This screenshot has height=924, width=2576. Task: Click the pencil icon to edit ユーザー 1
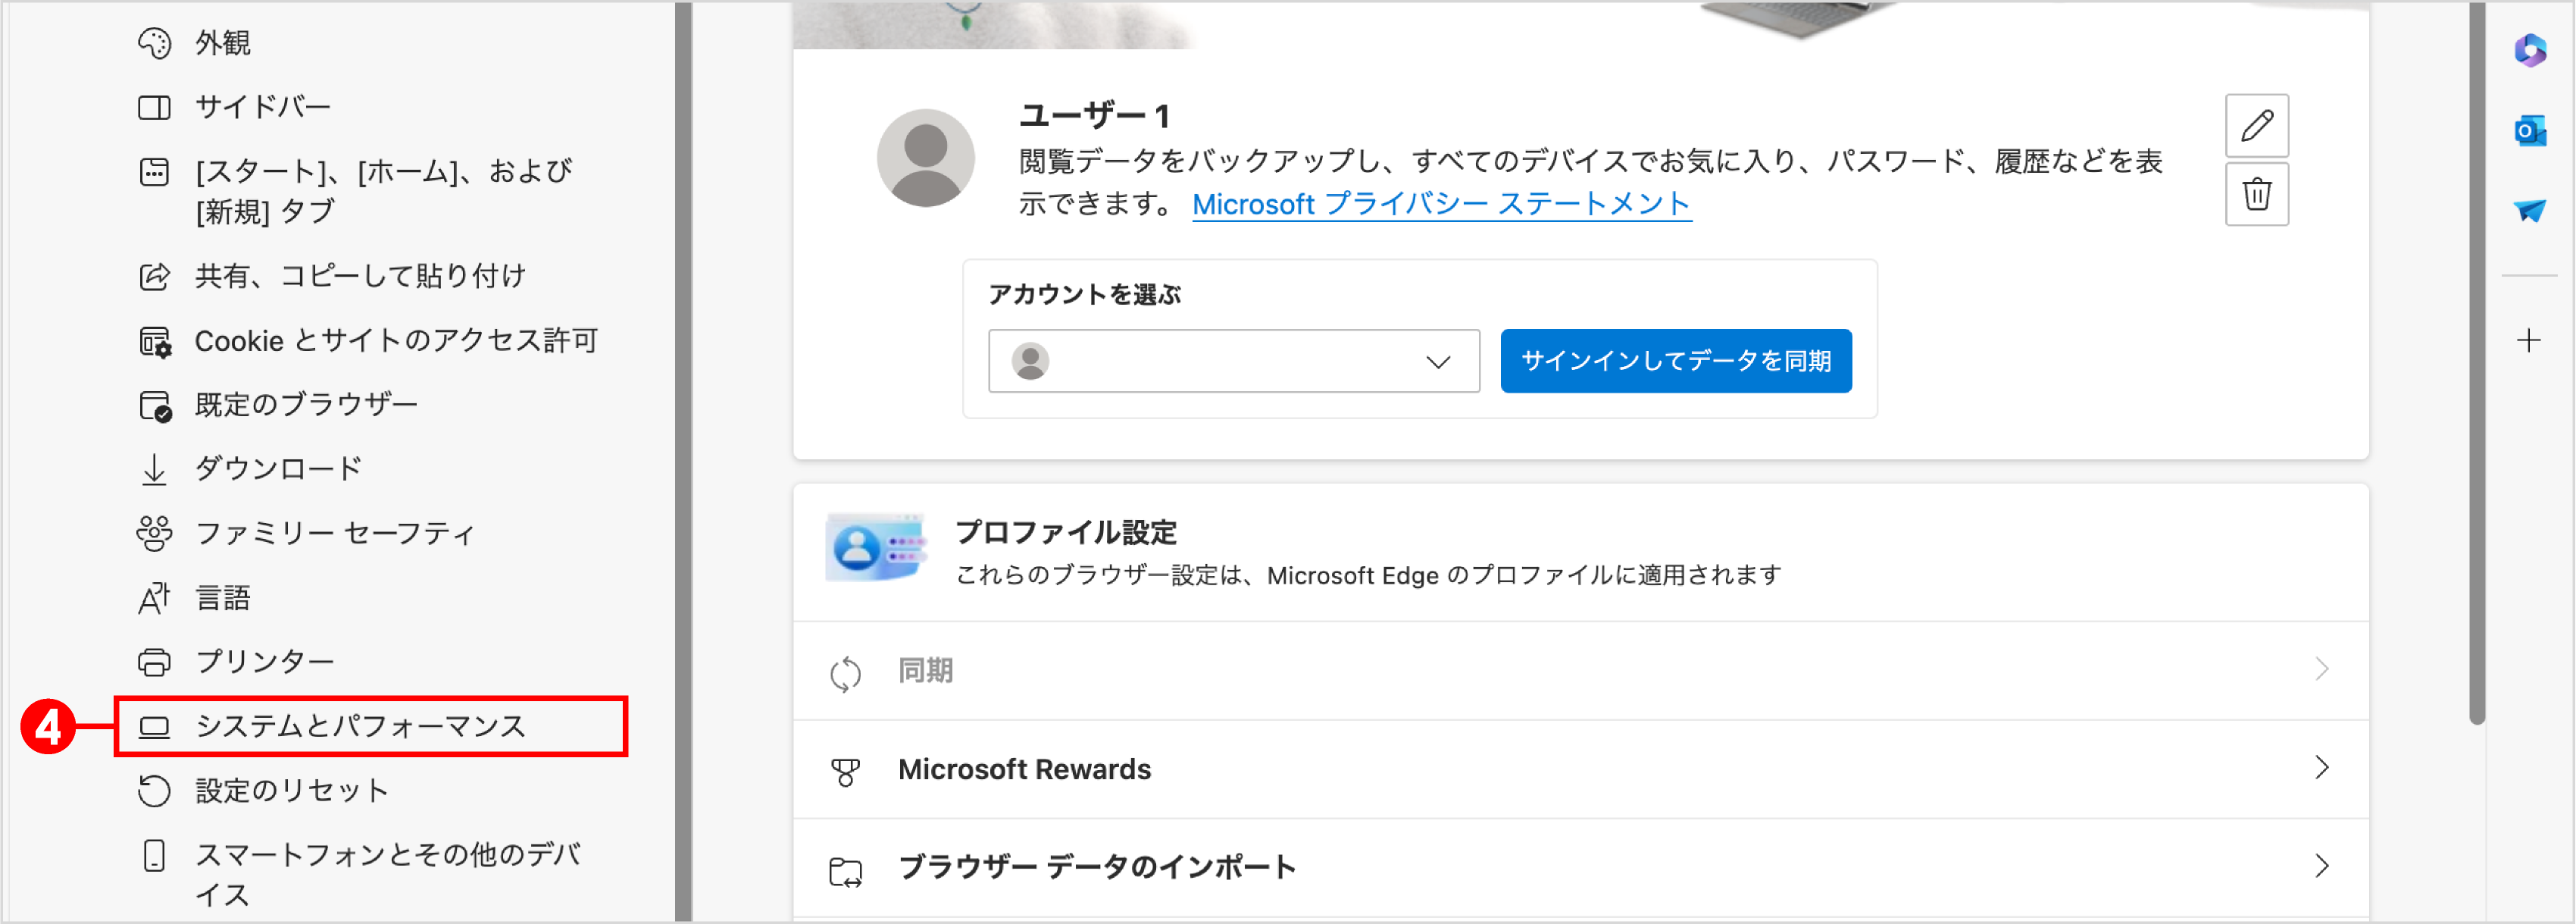coord(2257,124)
